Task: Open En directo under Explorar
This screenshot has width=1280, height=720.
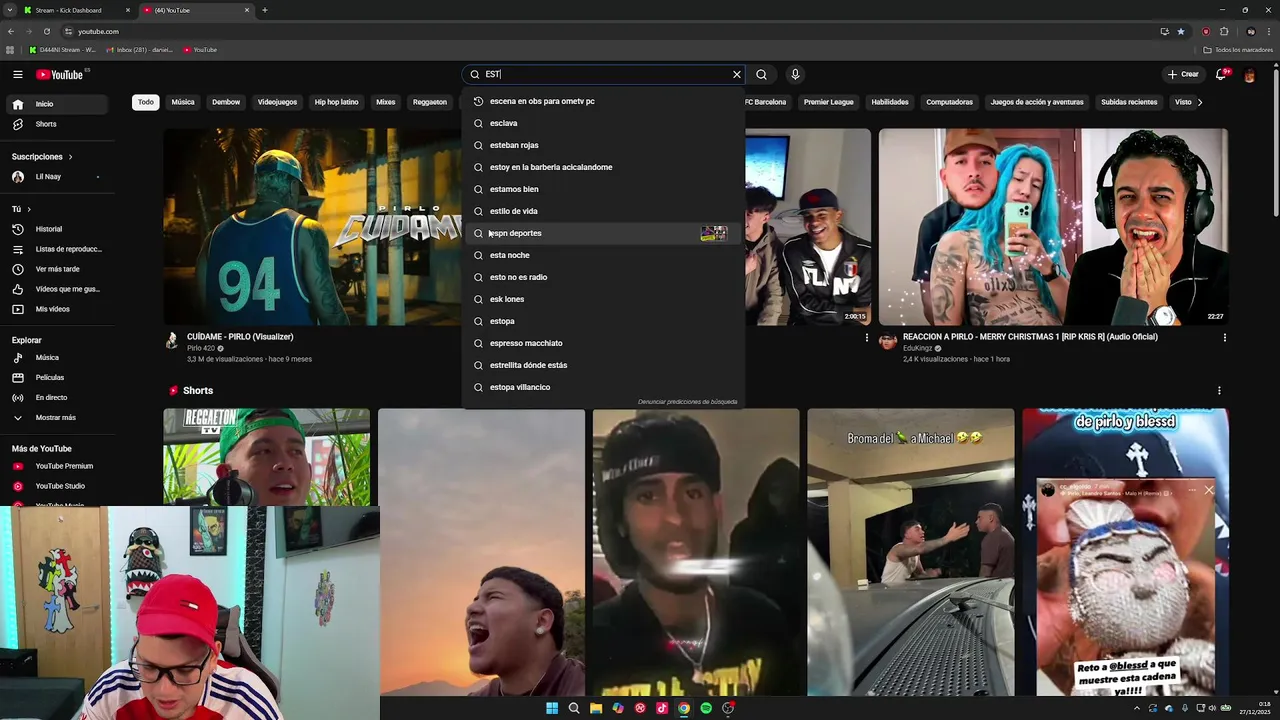Action: pyautogui.click(x=57, y=397)
